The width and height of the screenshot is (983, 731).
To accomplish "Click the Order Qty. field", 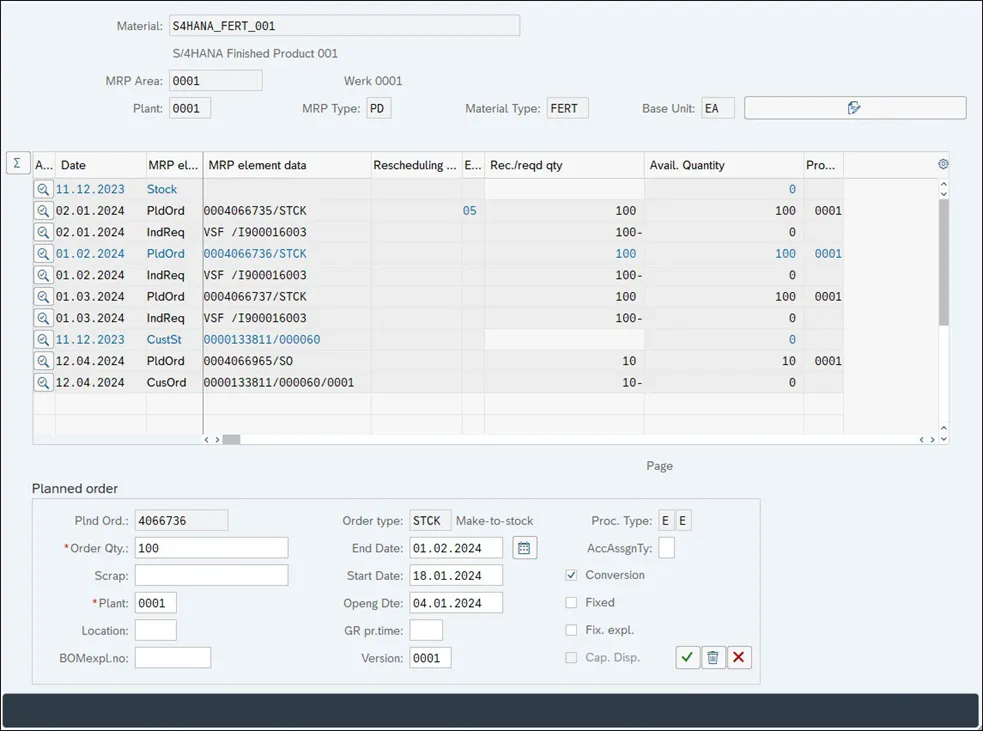I will coord(211,548).
